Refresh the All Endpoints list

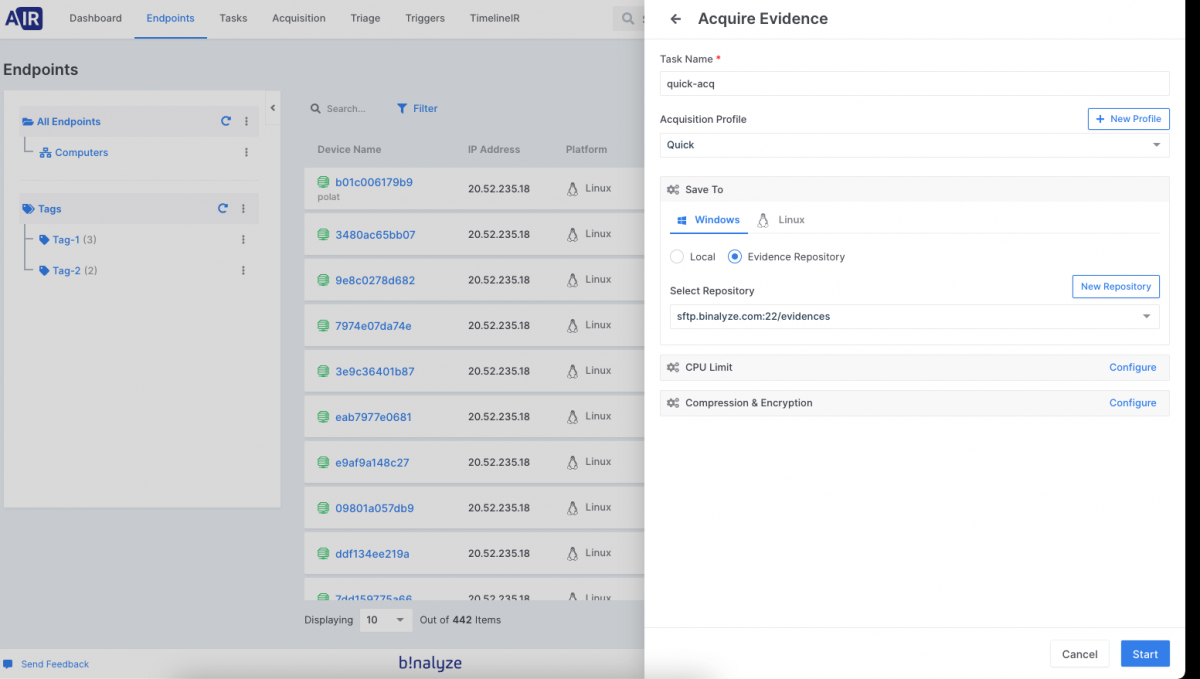click(x=226, y=121)
